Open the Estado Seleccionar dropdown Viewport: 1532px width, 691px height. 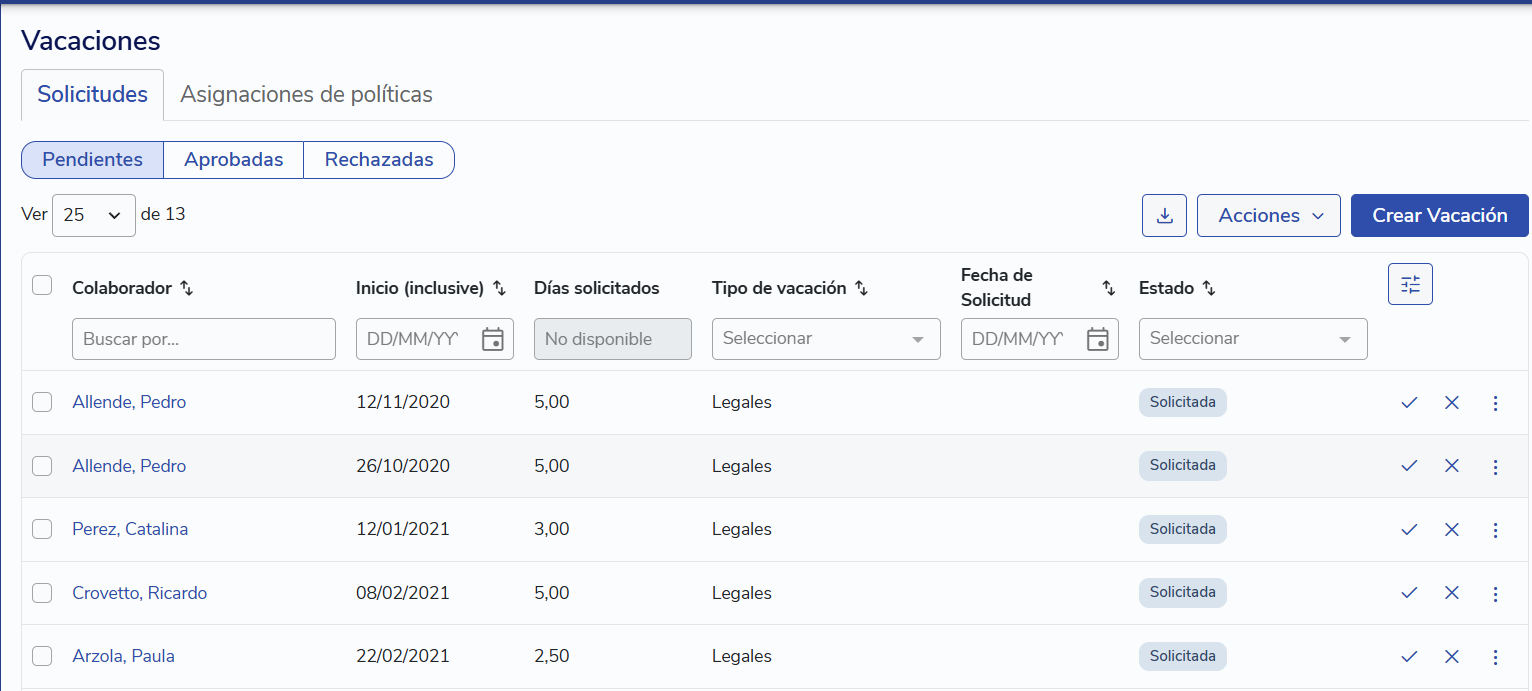1252,339
